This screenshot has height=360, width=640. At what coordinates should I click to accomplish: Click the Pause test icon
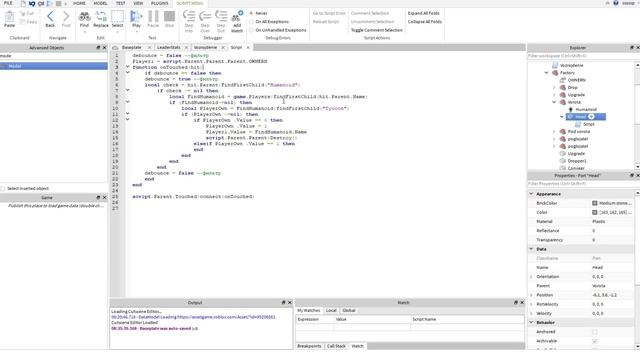[153, 17]
